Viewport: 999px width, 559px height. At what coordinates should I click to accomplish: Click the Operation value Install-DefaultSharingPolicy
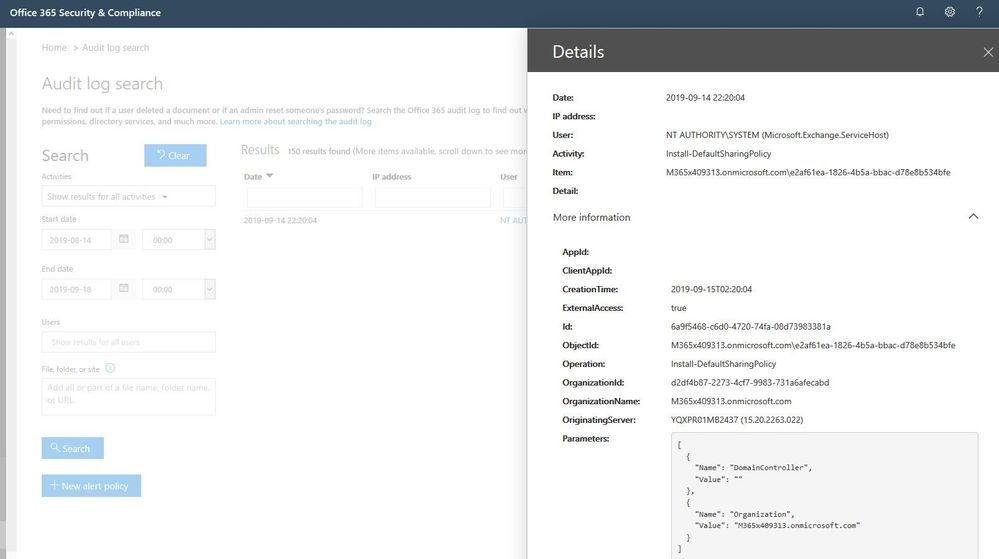click(x=723, y=364)
